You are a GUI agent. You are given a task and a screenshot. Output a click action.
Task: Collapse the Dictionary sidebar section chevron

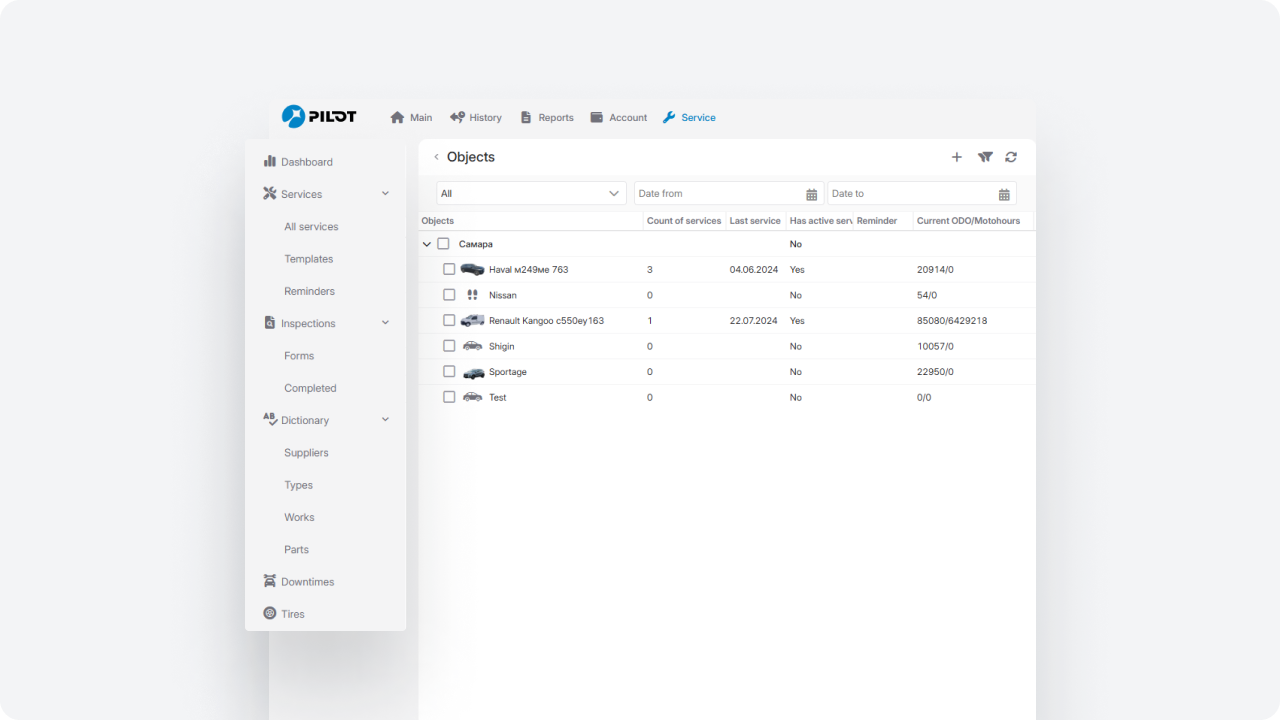tap(385, 420)
